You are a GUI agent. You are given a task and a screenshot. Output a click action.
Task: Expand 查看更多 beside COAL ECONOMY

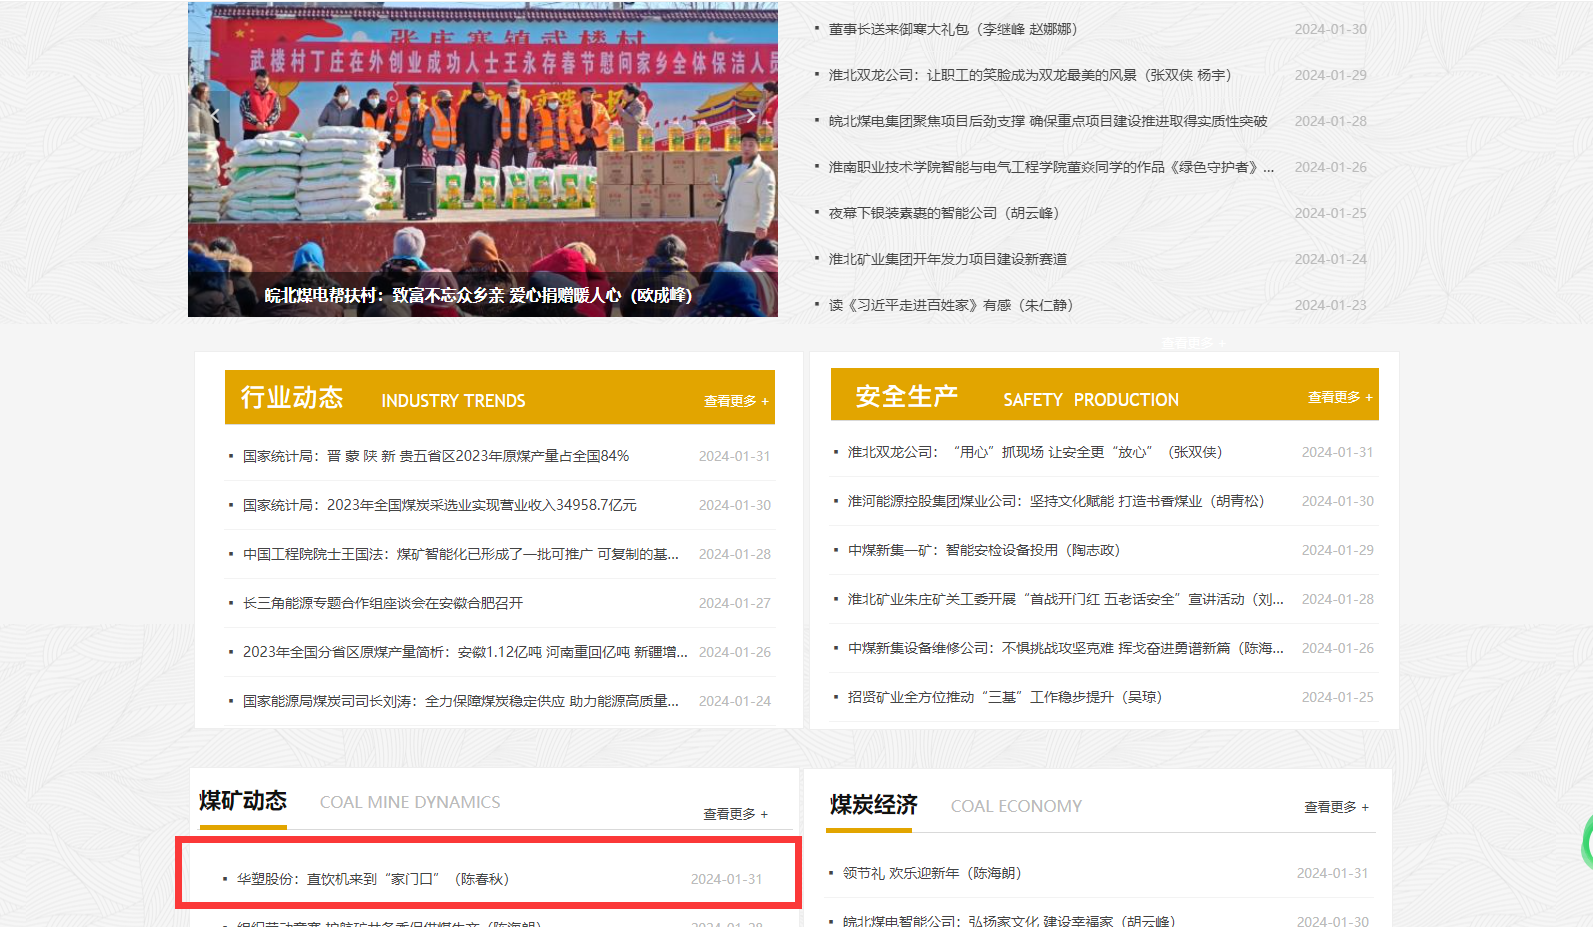(1335, 807)
